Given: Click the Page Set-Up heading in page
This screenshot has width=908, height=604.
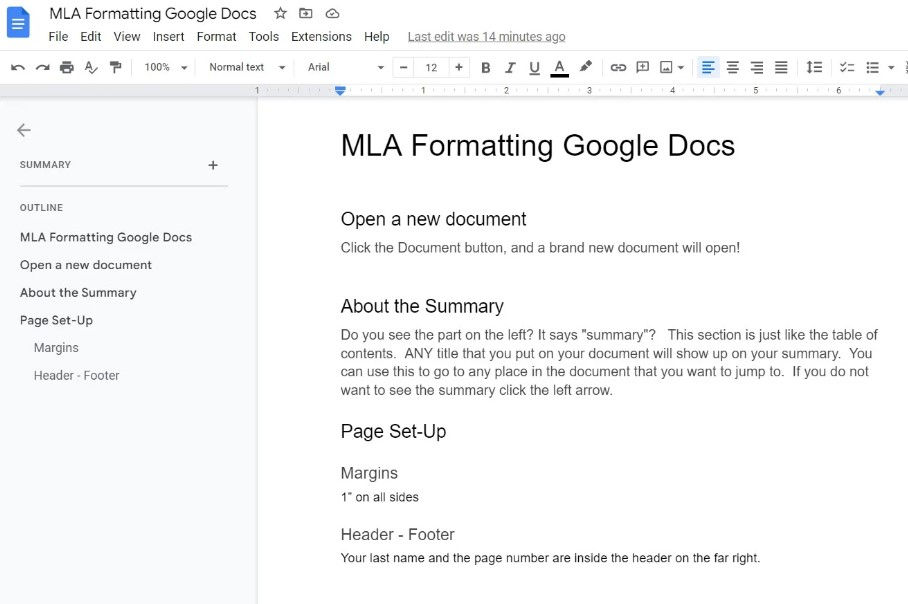Looking at the screenshot, I should coord(393,431).
